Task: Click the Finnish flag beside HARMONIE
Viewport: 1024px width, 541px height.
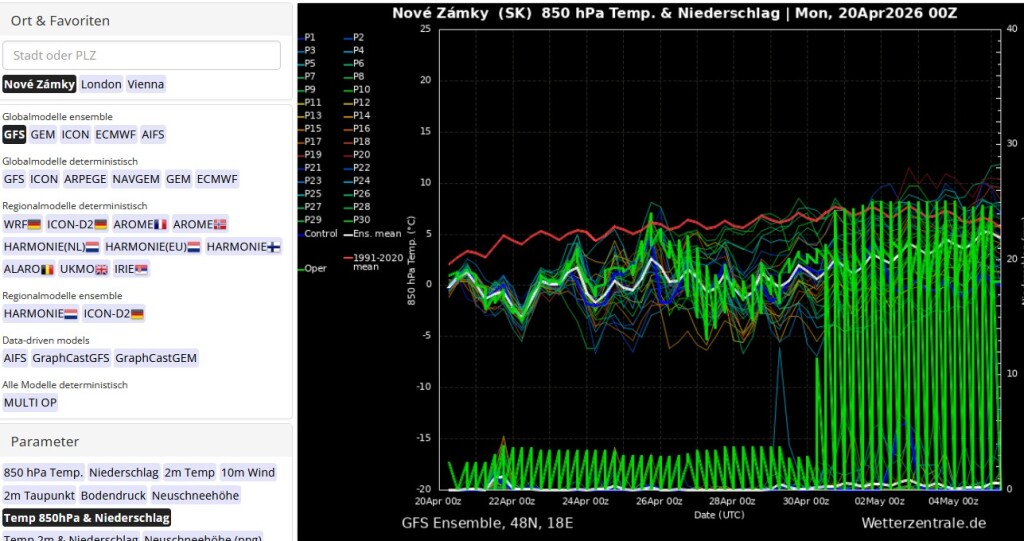Action: click(x=274, y=247)
